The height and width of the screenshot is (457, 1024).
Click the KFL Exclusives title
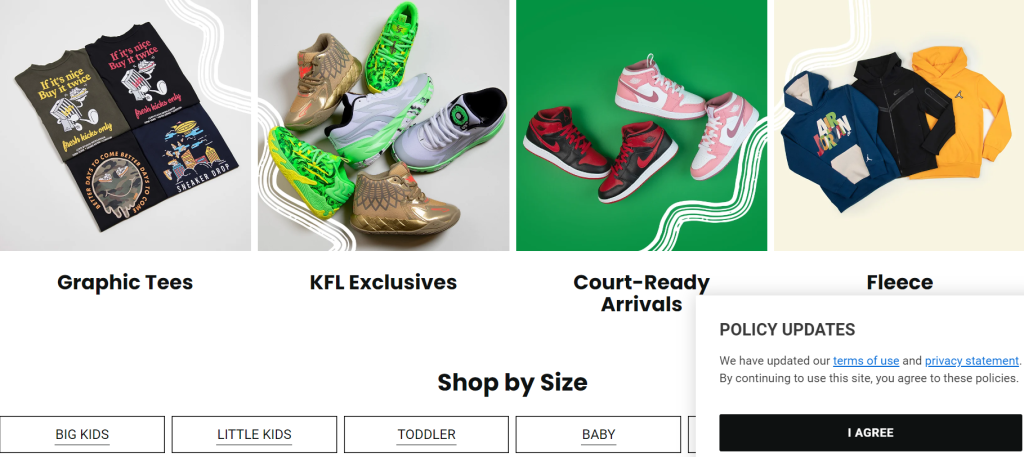point(383,283)
